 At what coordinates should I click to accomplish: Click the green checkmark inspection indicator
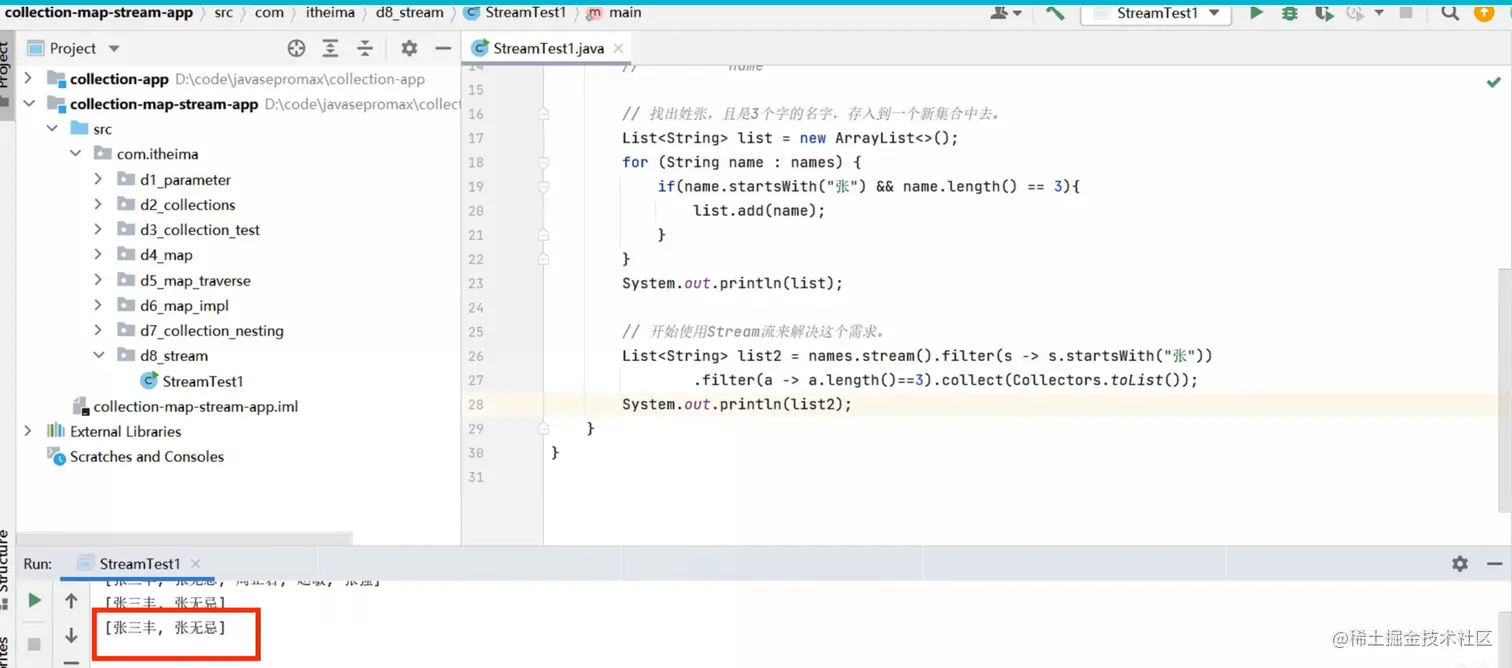1493,83
